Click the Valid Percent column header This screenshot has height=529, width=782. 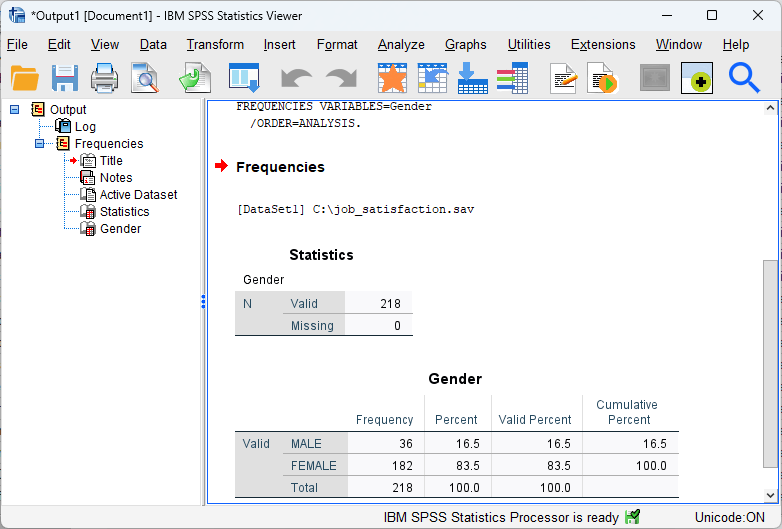tap(535, 419)
